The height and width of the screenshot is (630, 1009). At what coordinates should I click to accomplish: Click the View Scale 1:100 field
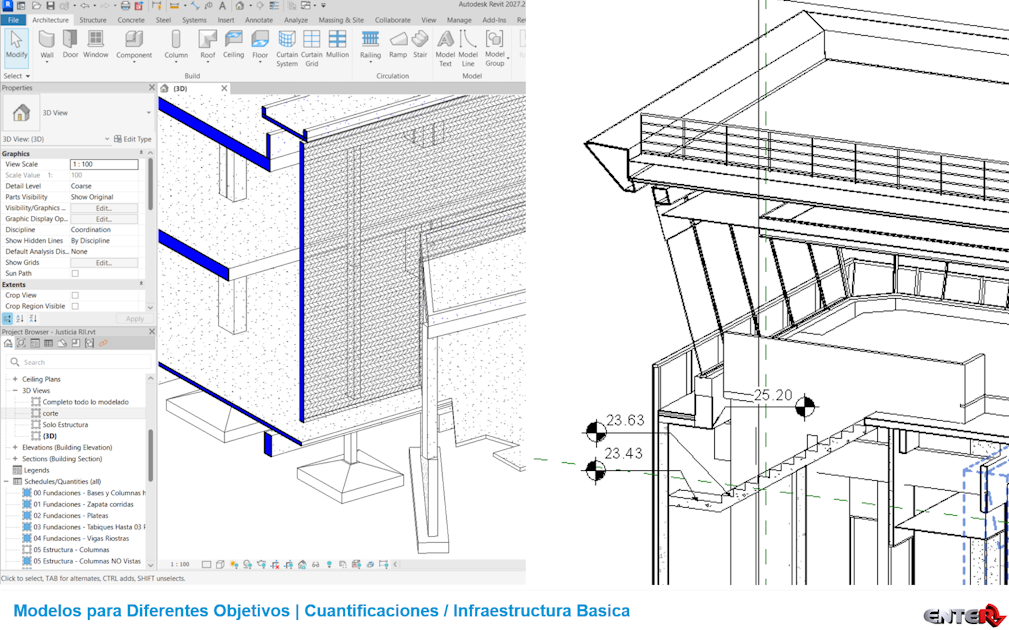click(x=104, y=164)
